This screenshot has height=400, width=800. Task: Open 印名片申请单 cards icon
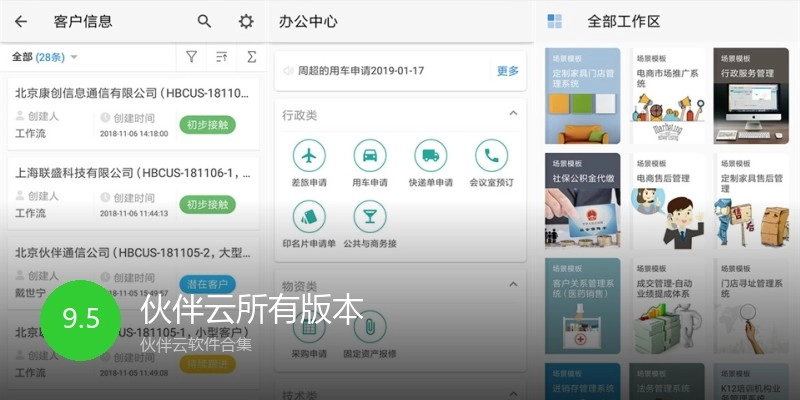(x=309, y=217)
